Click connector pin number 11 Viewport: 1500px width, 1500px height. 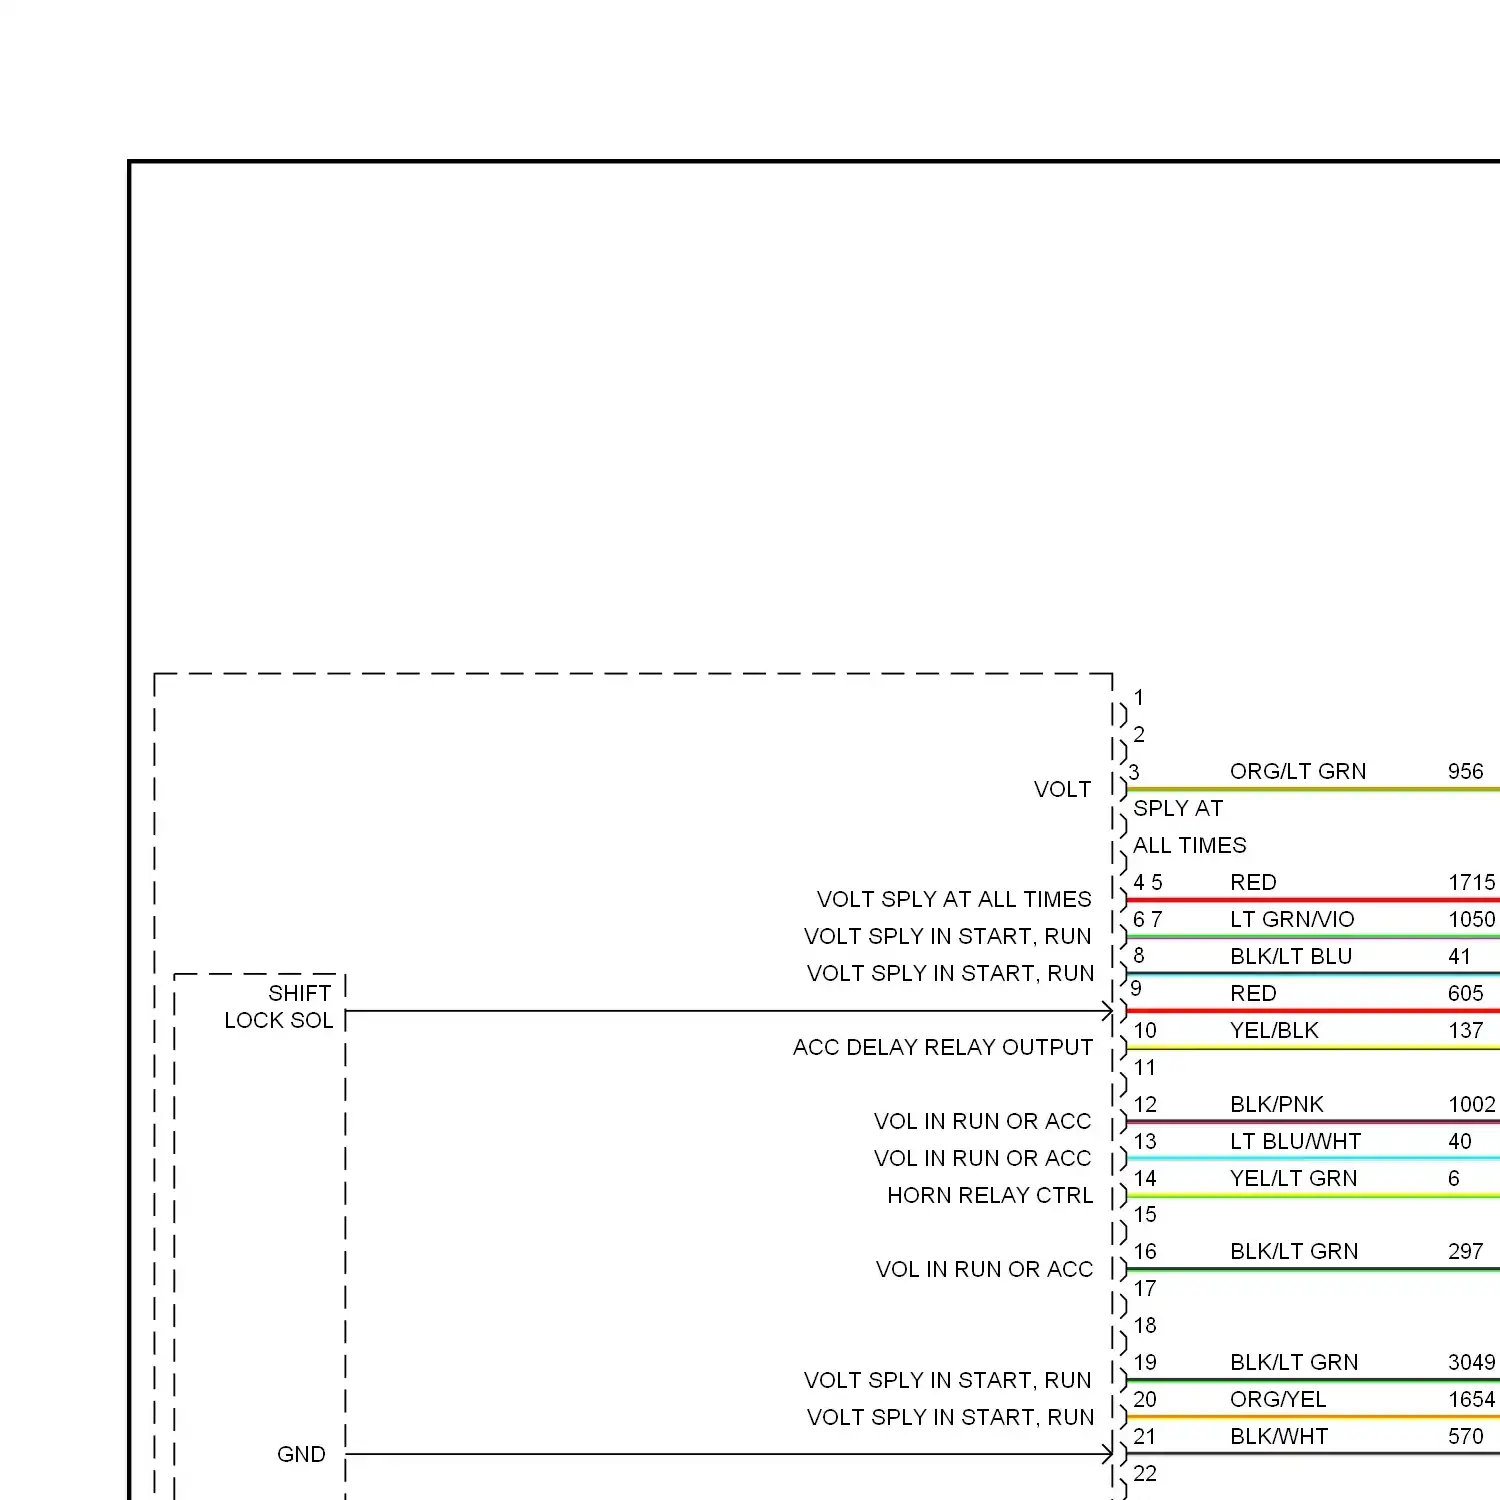coord(1145,1067)
